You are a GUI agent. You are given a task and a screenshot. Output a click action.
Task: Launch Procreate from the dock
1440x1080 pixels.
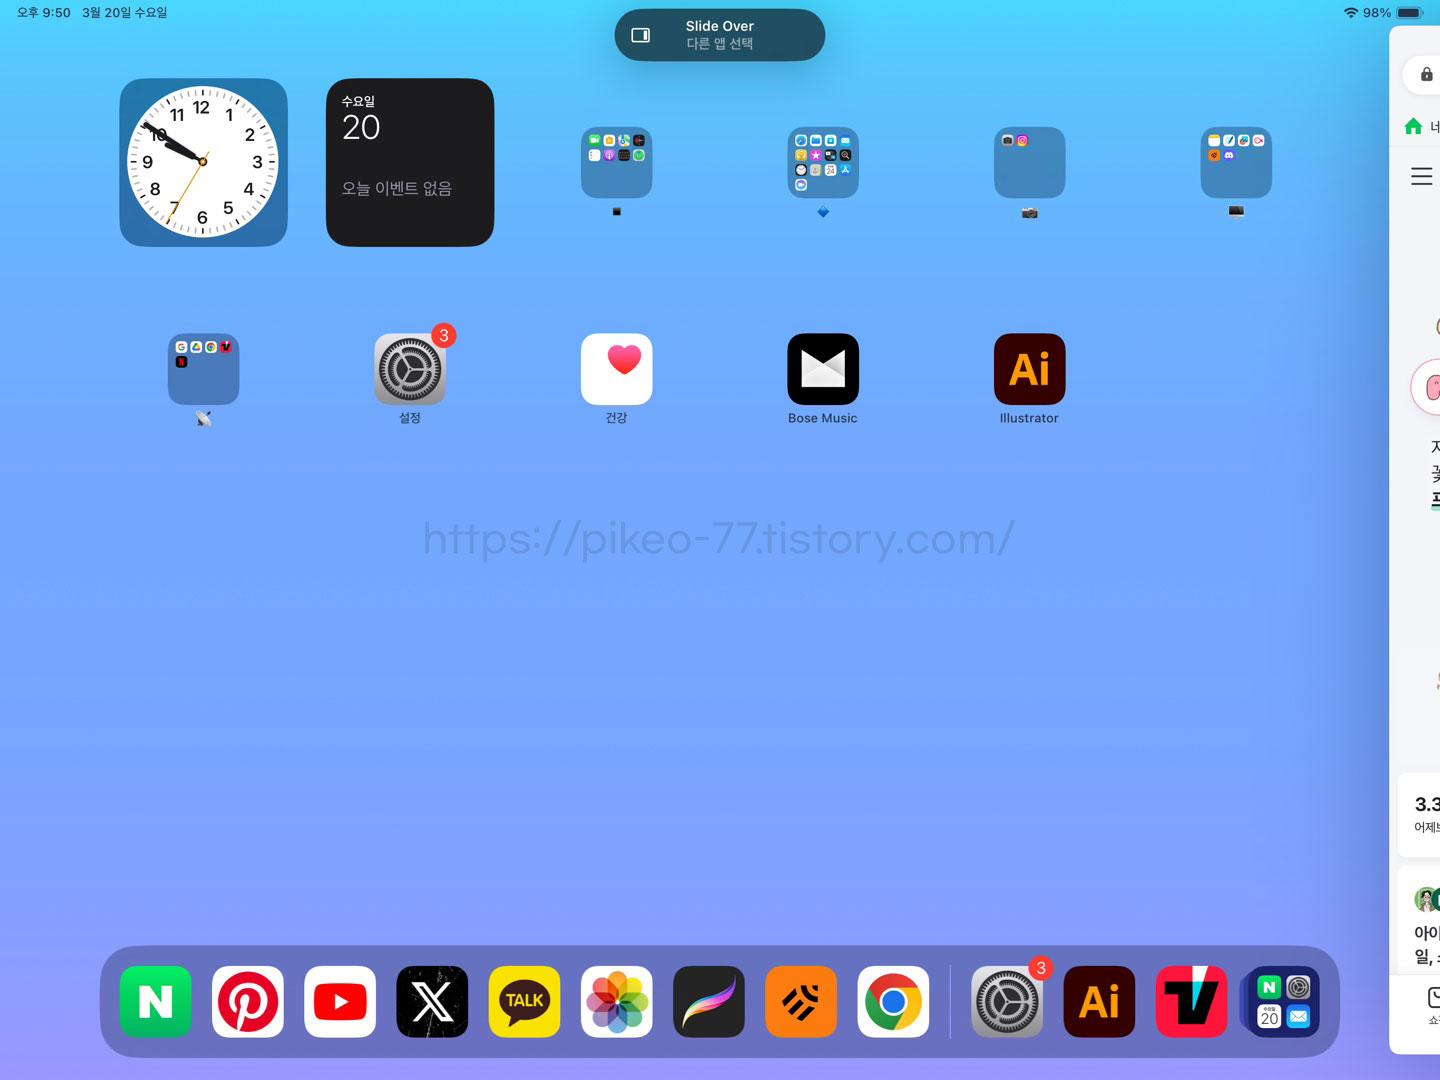tap(709, 1001)
